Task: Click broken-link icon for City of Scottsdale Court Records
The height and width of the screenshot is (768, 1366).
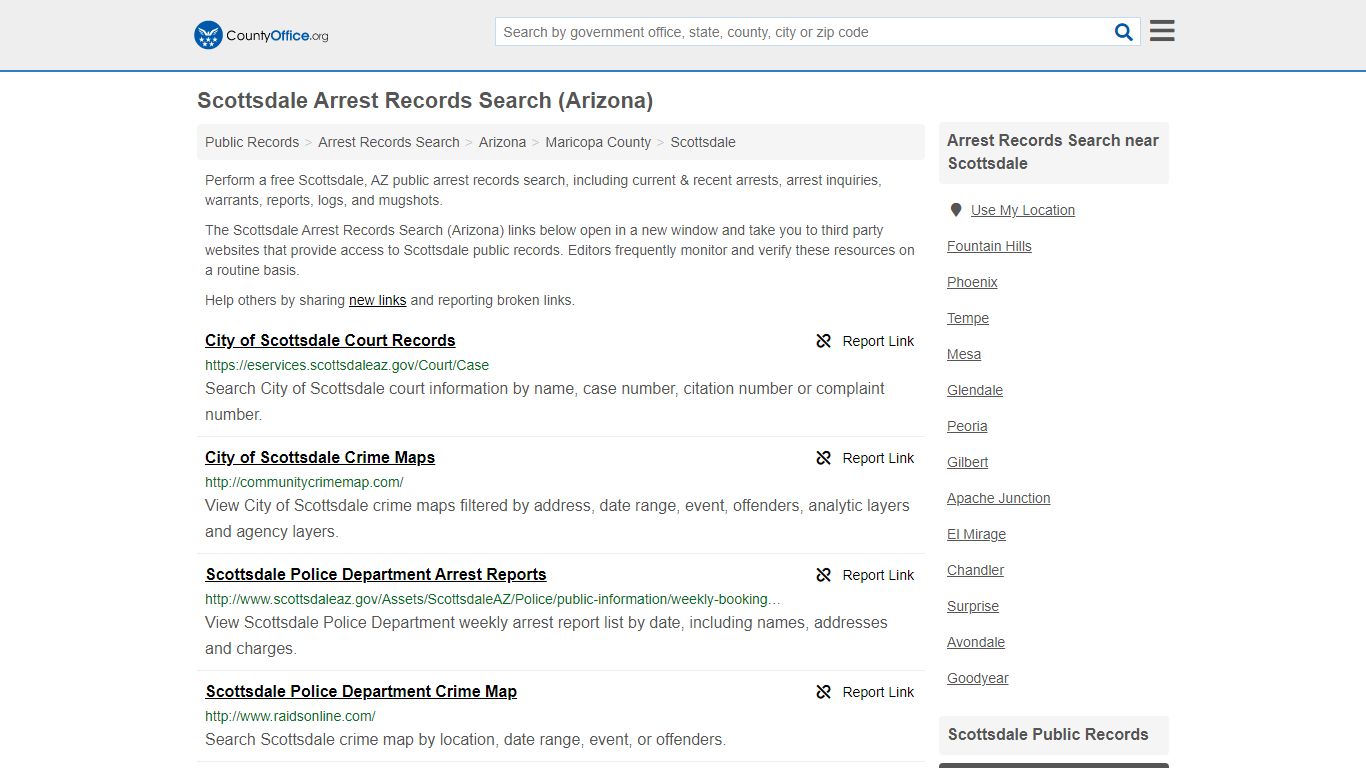Action: pos(823,341)
